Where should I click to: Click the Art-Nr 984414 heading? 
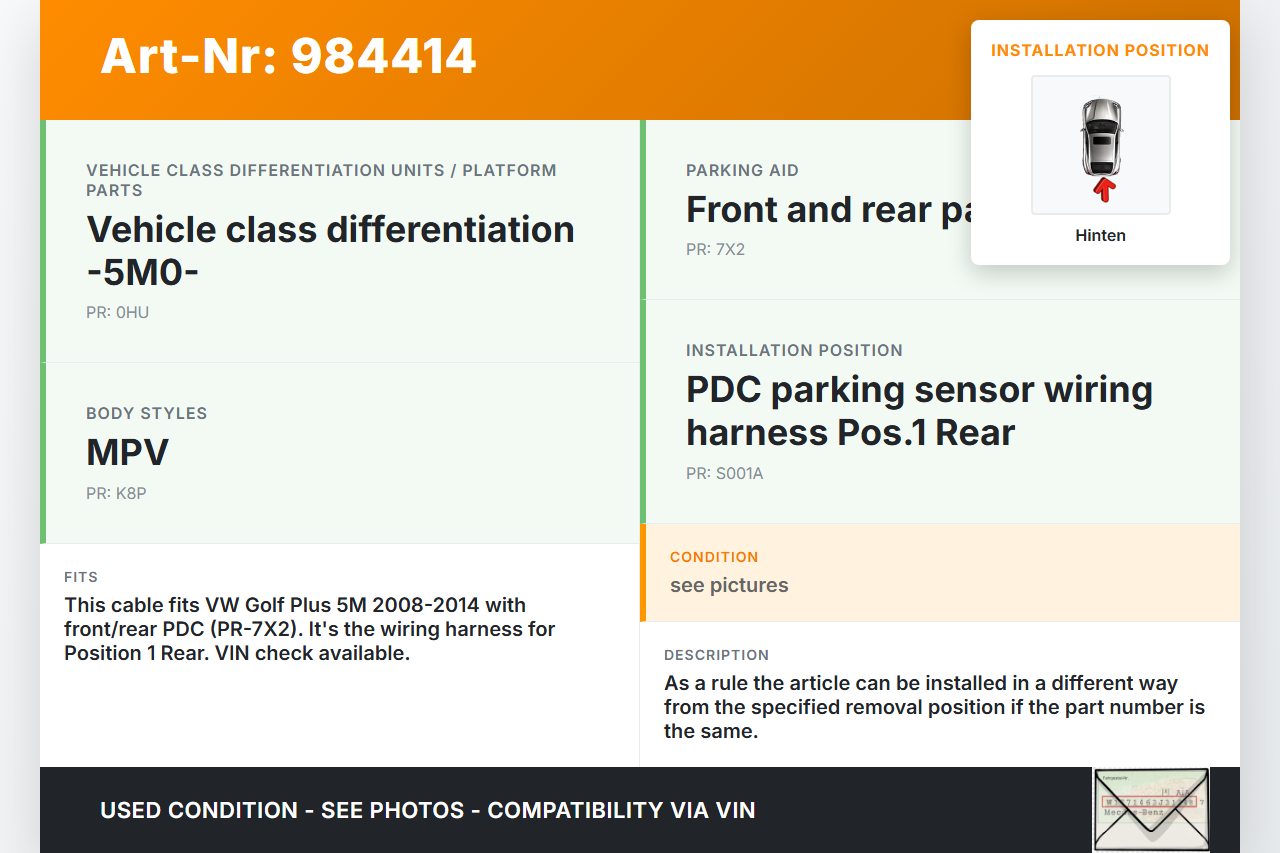pos(288,57)
